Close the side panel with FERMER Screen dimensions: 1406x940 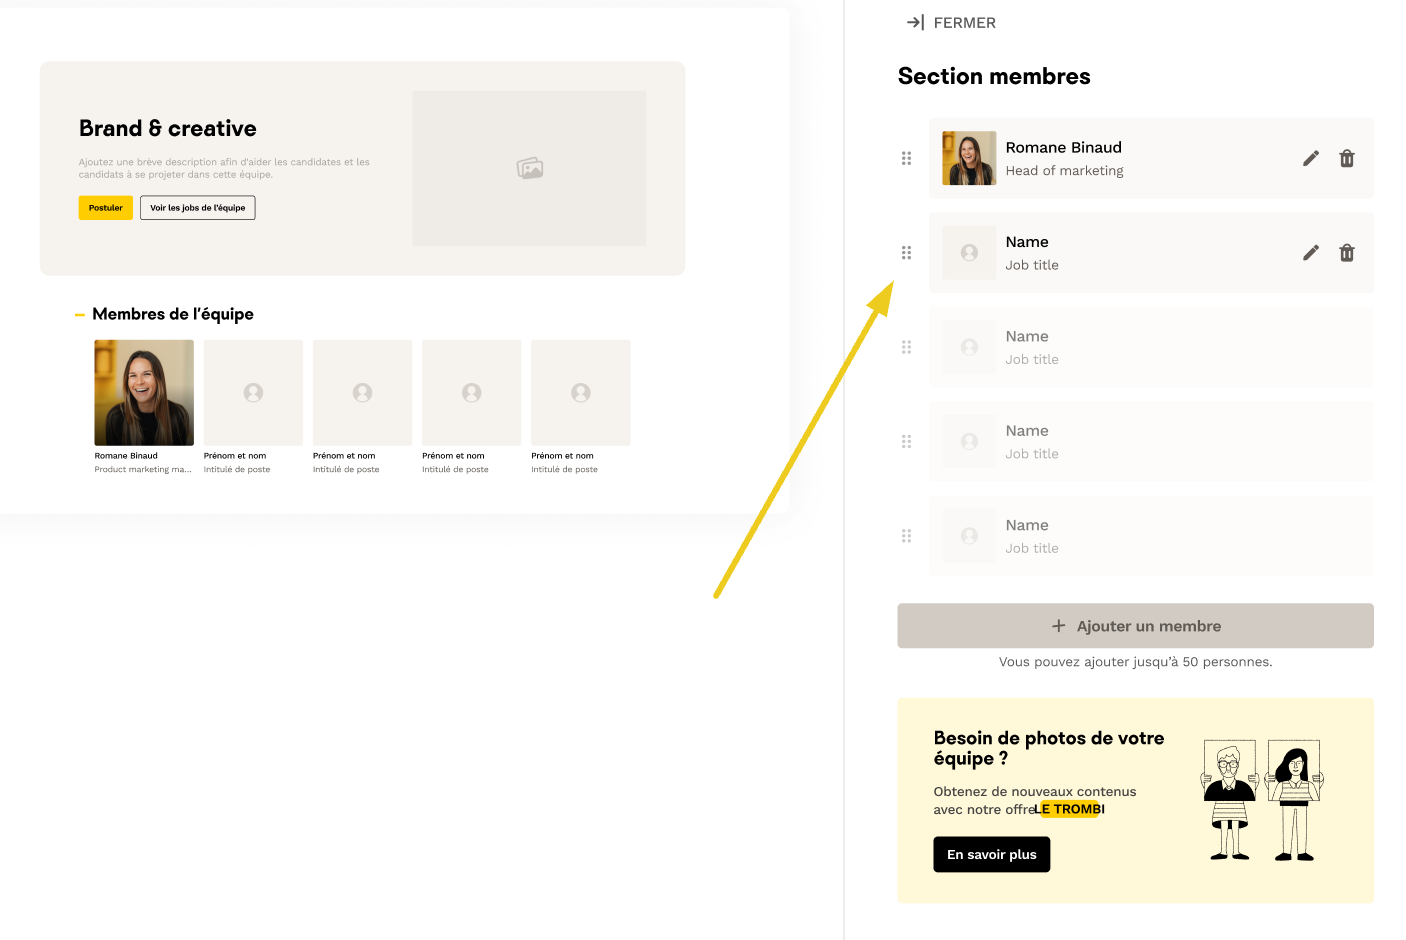[x=951, y=23]
